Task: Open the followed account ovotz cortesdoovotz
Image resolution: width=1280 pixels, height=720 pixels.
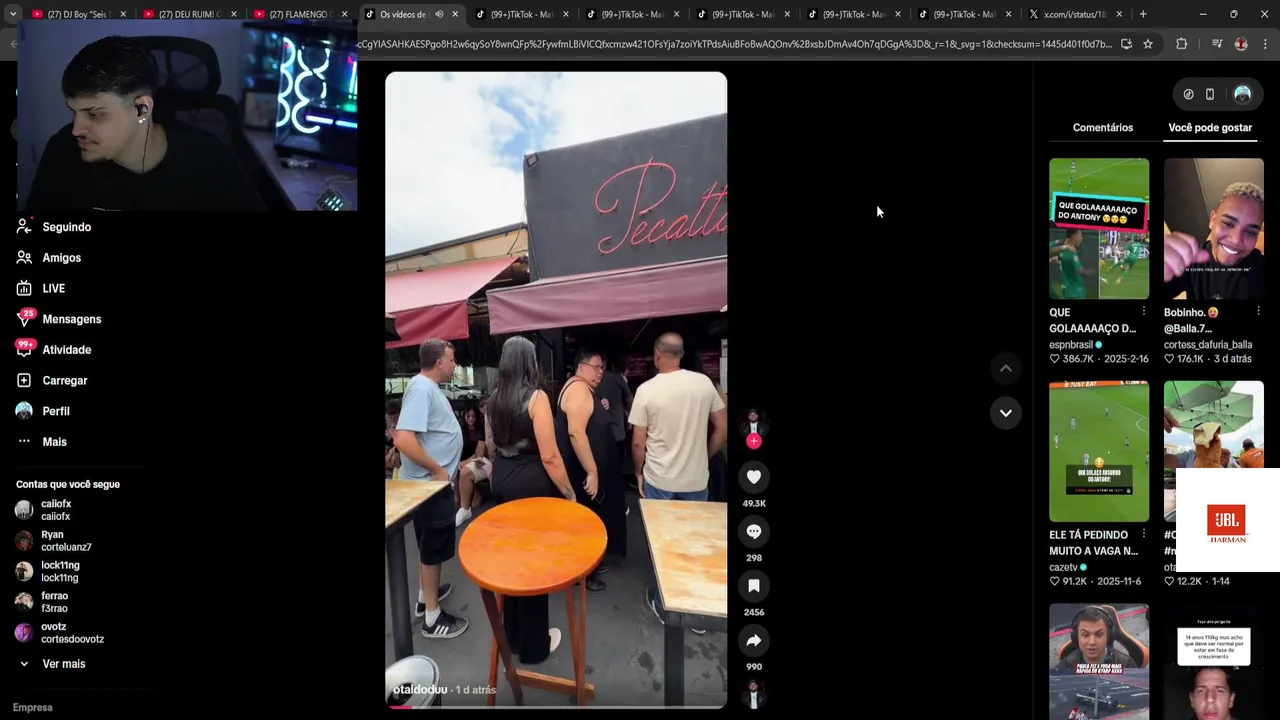Action: coord(72,633)
